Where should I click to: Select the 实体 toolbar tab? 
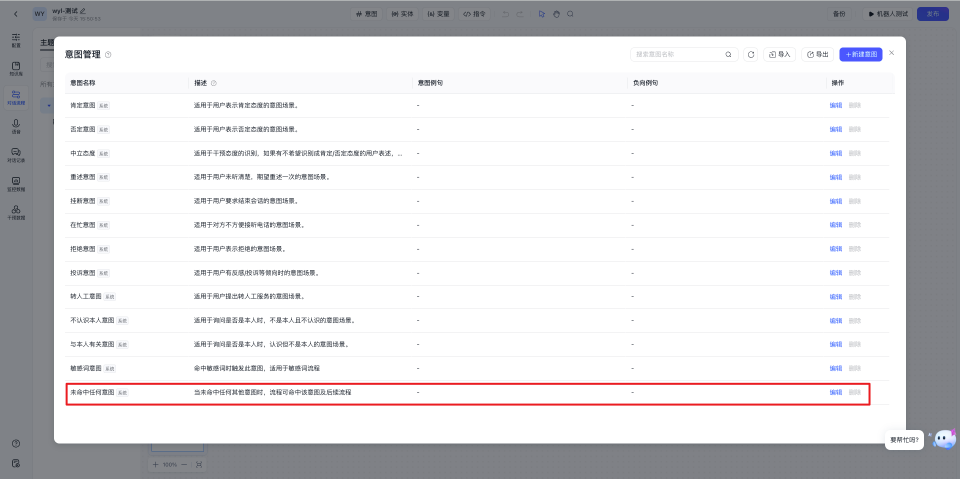pos(401,14)
